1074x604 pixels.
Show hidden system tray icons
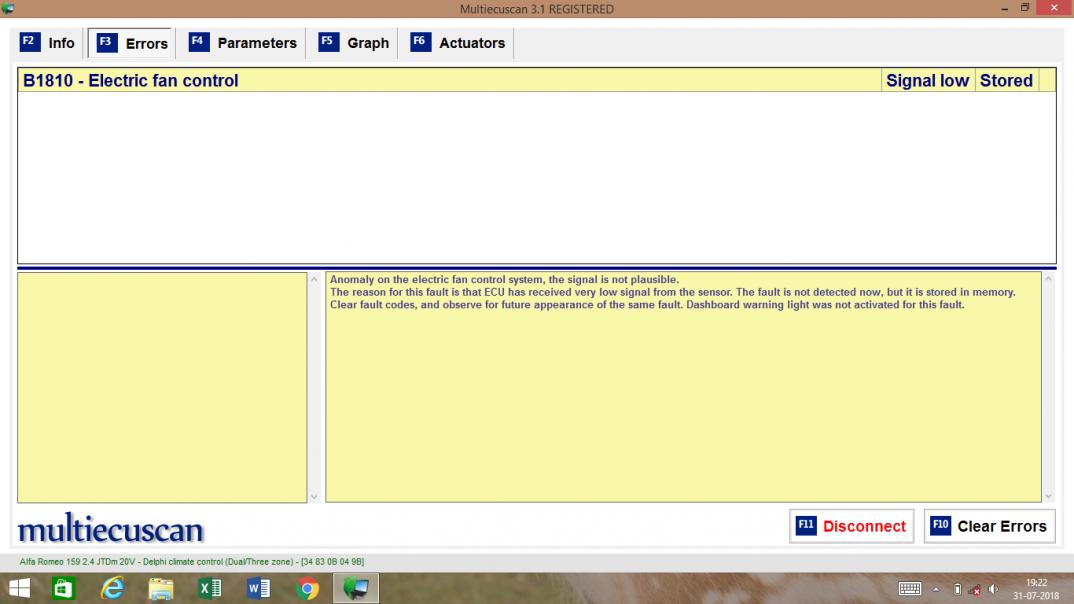[x=936, y=589]
